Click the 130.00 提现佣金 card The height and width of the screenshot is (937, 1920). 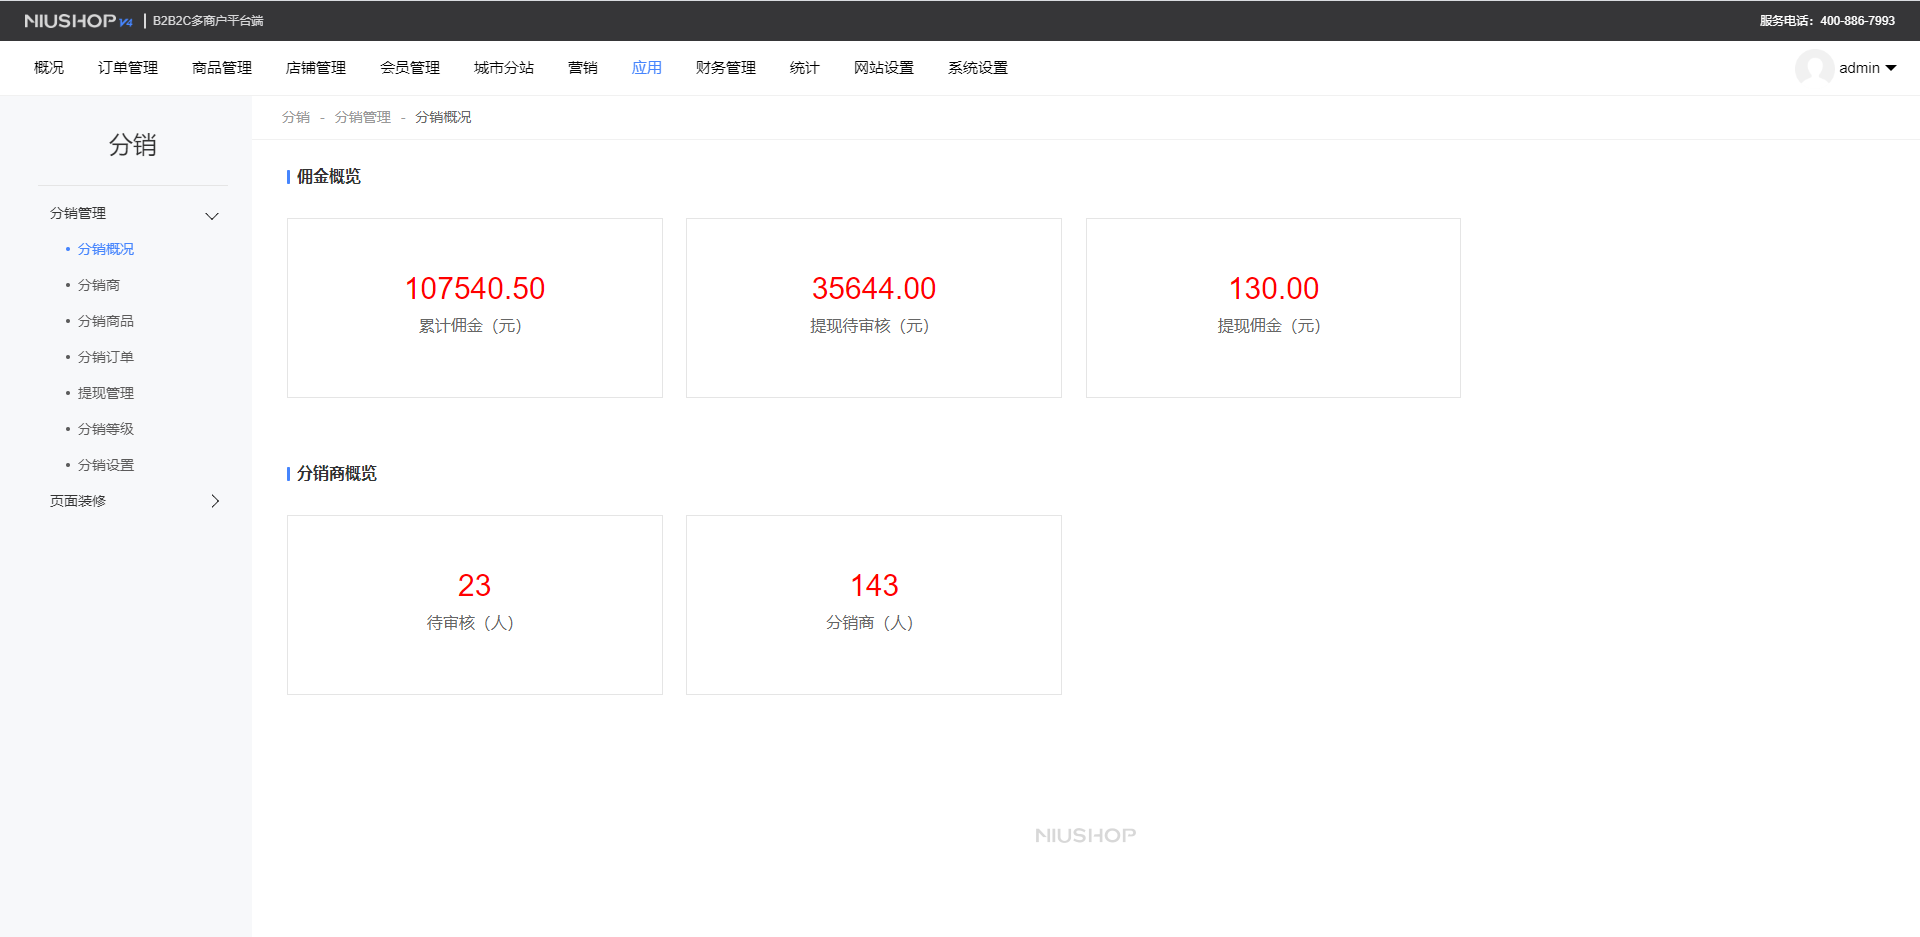pyautogui.click(x=1273, y=308)
